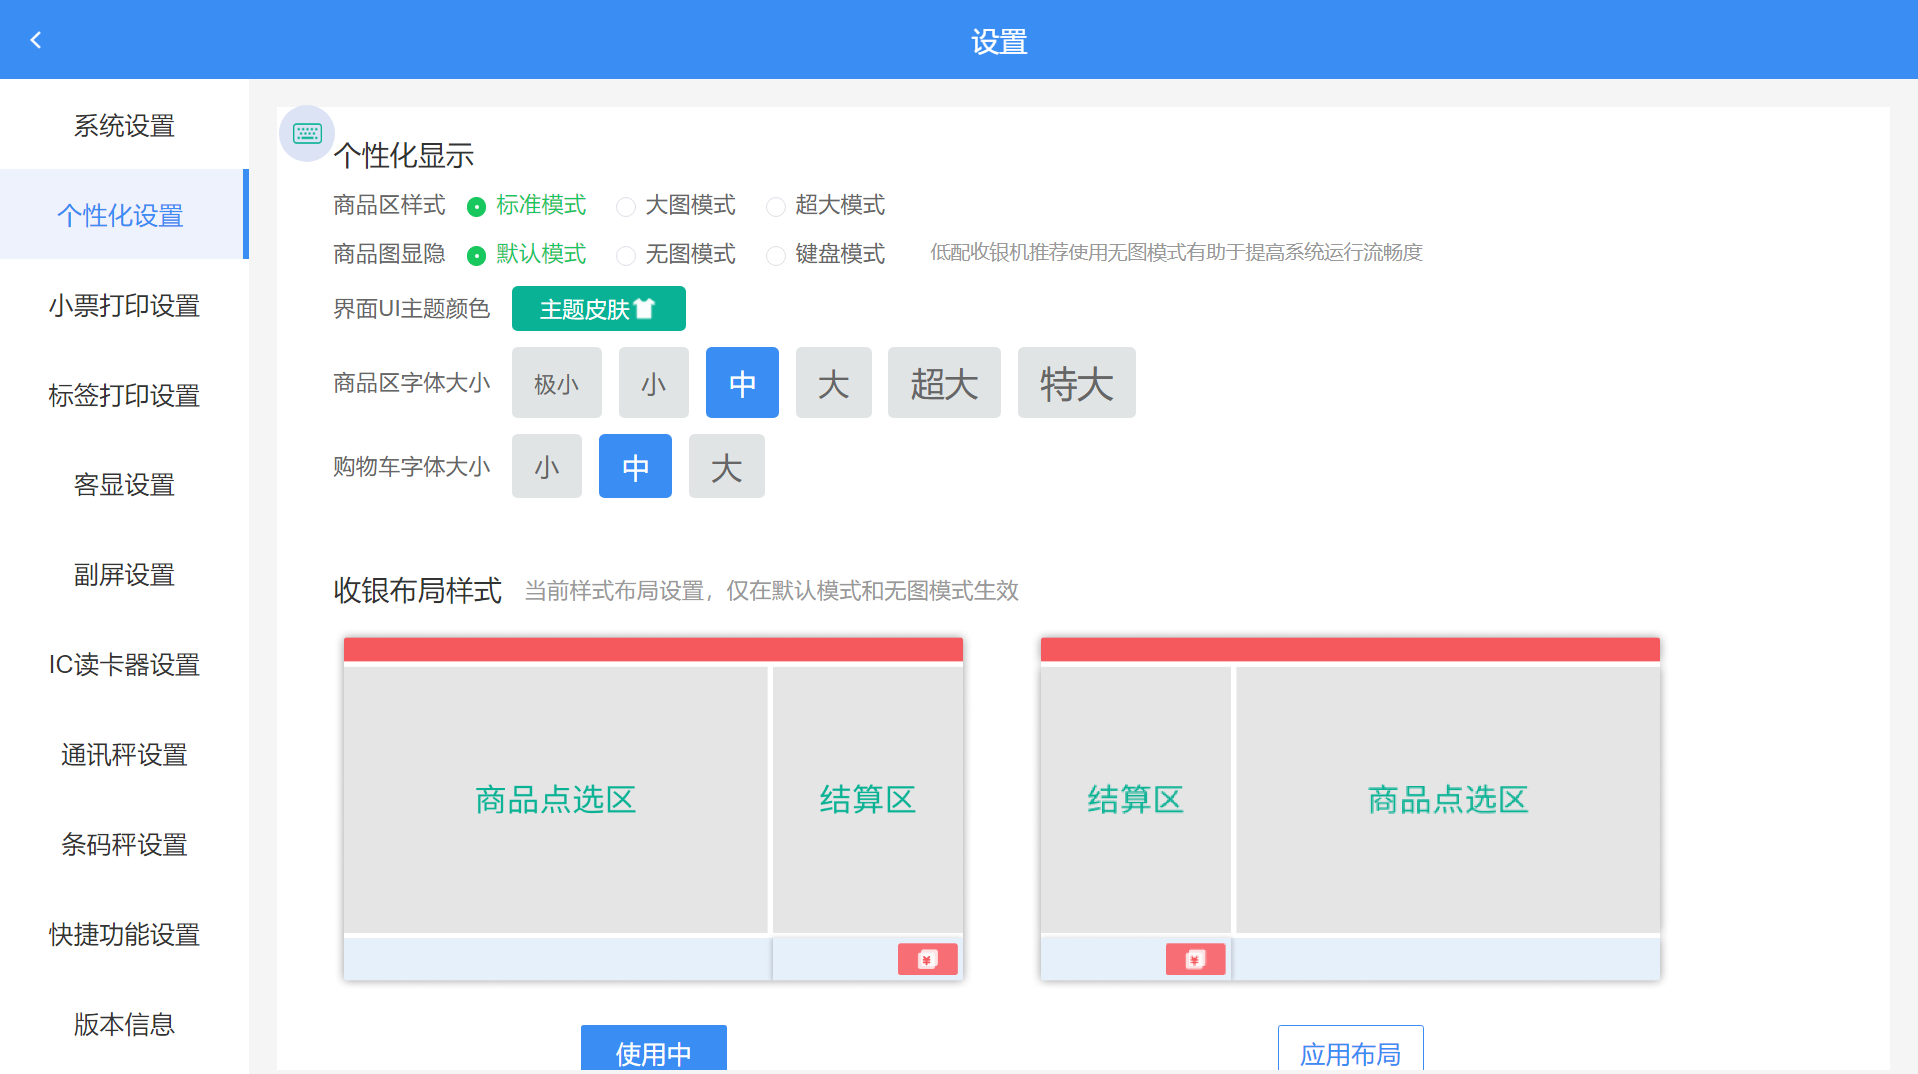The image size is (1918, 1074).
Task: Select 大图模式 product area style
Action: [x=627, y=206]
